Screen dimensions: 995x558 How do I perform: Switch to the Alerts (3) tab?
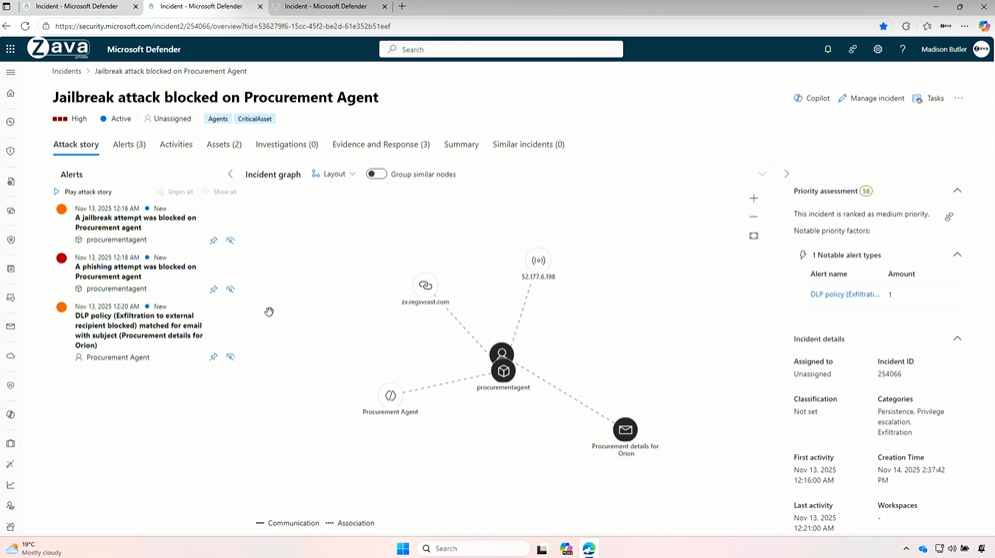pyautogui.click(x=129, y=144)
